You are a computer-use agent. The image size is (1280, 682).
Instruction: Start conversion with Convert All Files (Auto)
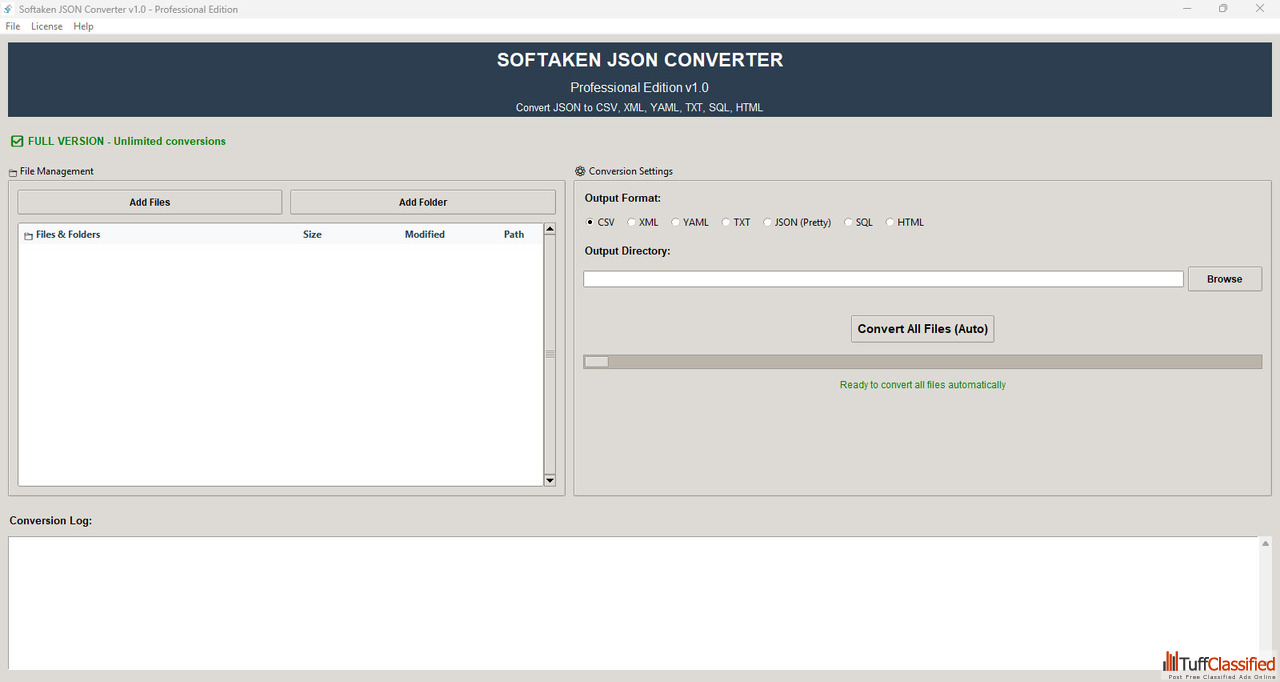pos(922,329)
